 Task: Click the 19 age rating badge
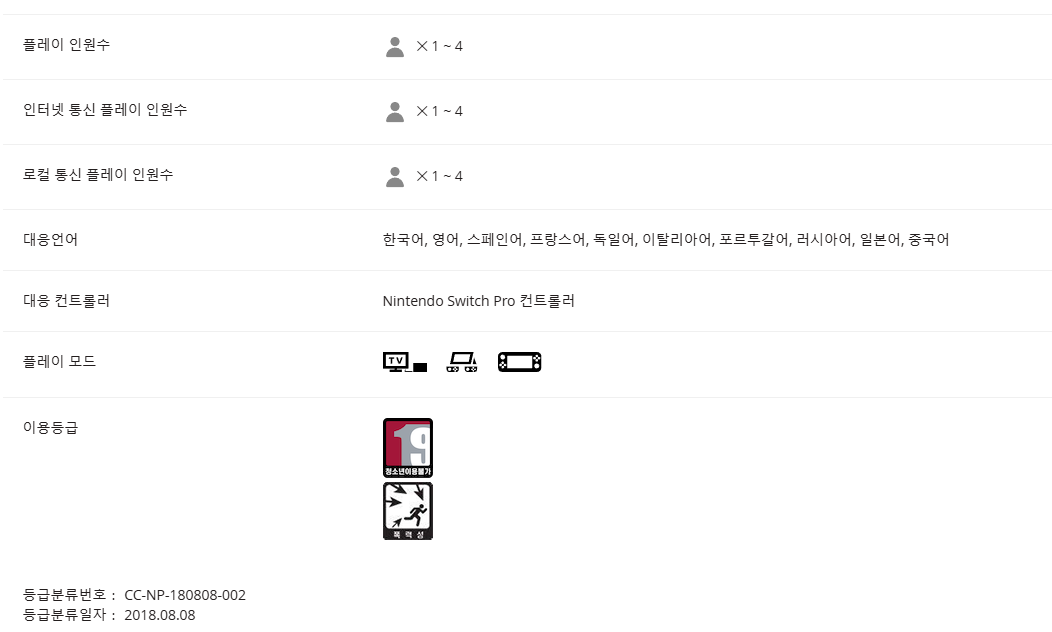408,447
